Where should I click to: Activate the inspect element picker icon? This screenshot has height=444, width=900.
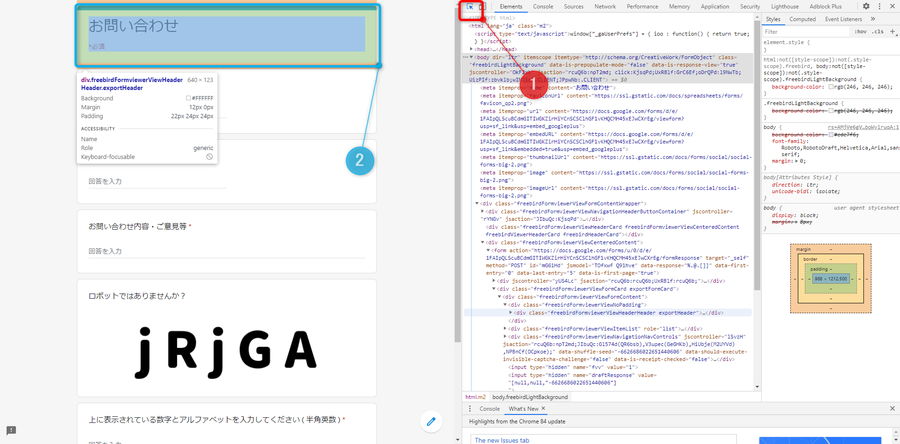(x=470, y=6)
